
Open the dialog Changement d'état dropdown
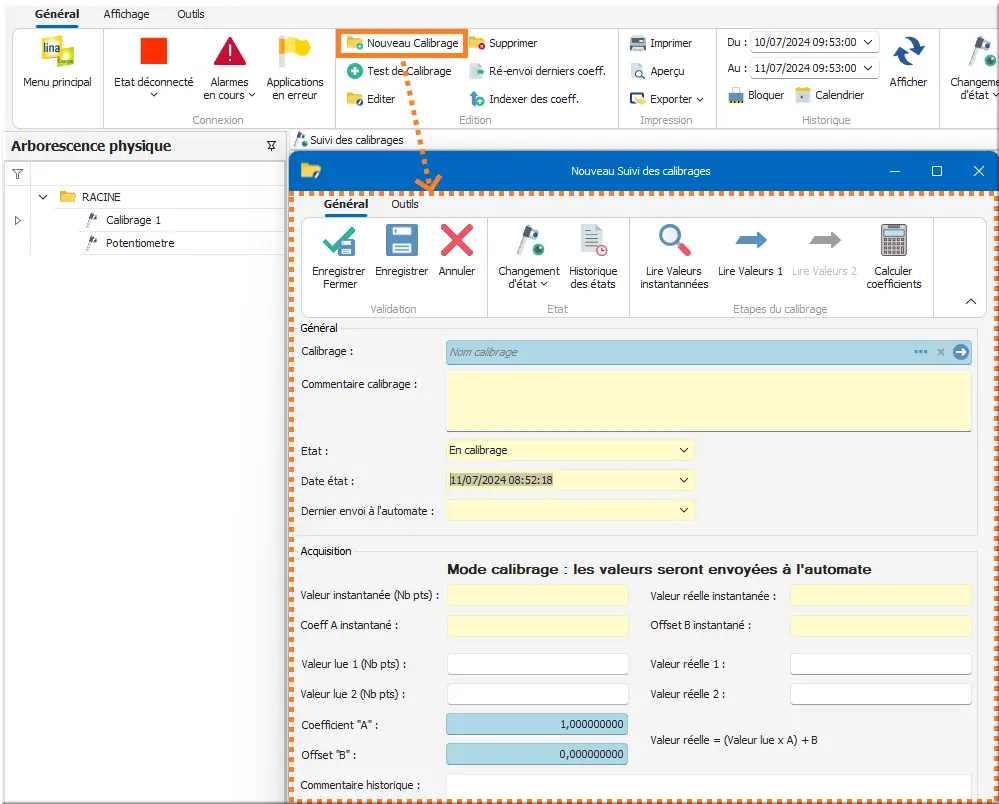tap(529, 257)
